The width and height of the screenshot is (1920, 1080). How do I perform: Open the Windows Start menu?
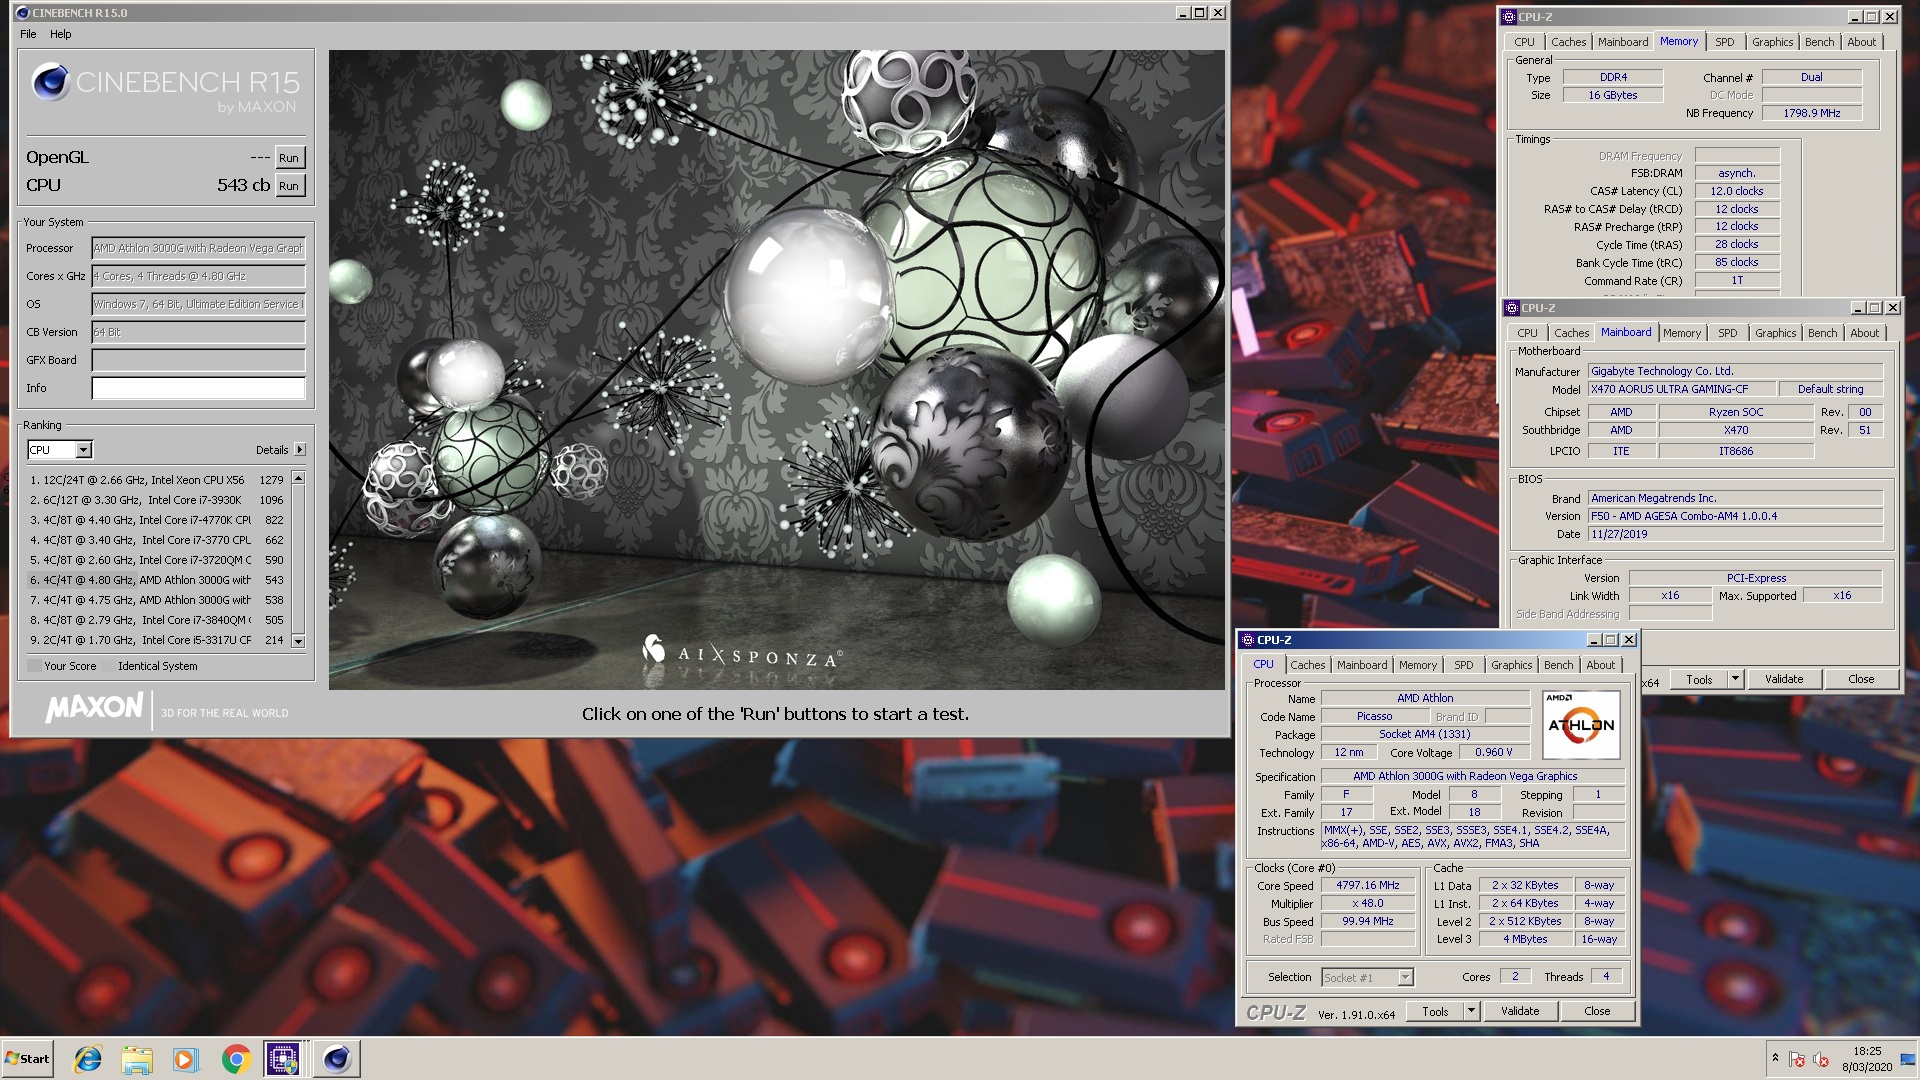(x=28, y=1058)
